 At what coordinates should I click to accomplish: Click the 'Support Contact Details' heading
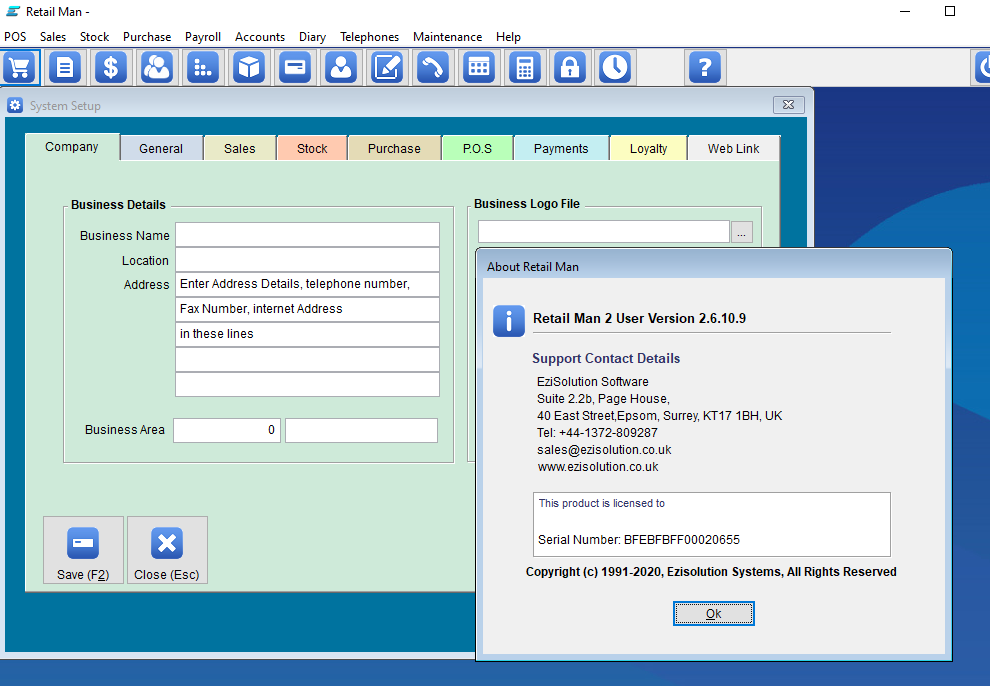click(606, 358)
